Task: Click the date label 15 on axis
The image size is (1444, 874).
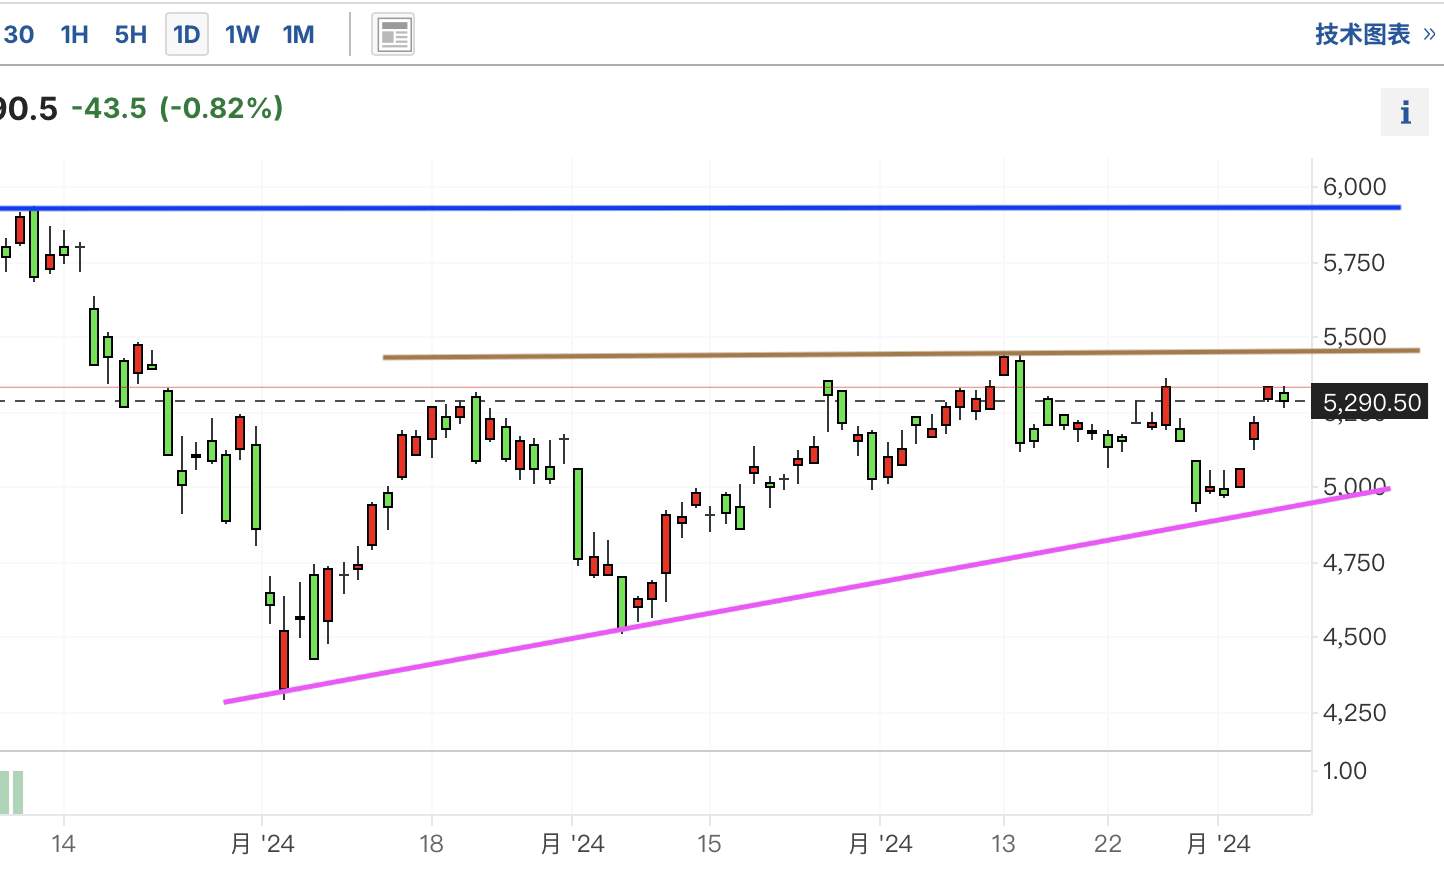Action: pyautogui.click(x=709, y=844)
